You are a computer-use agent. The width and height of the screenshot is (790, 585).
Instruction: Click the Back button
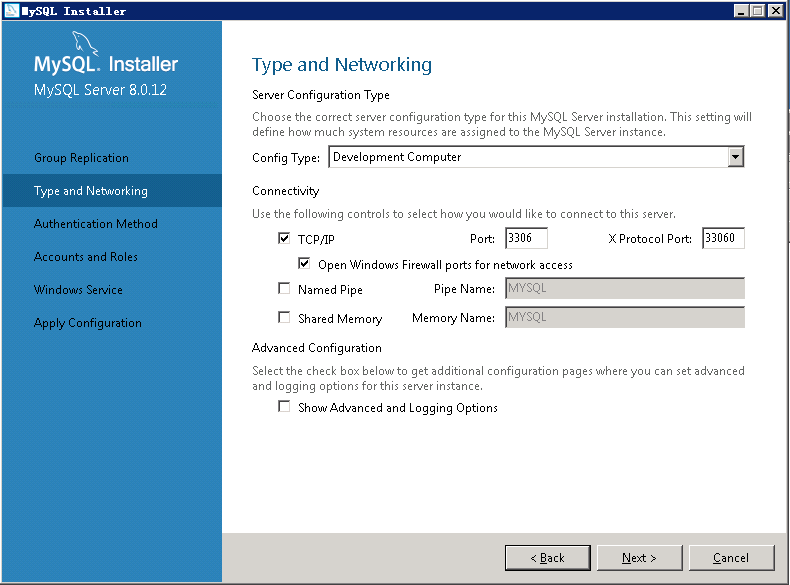coord(548,558)
